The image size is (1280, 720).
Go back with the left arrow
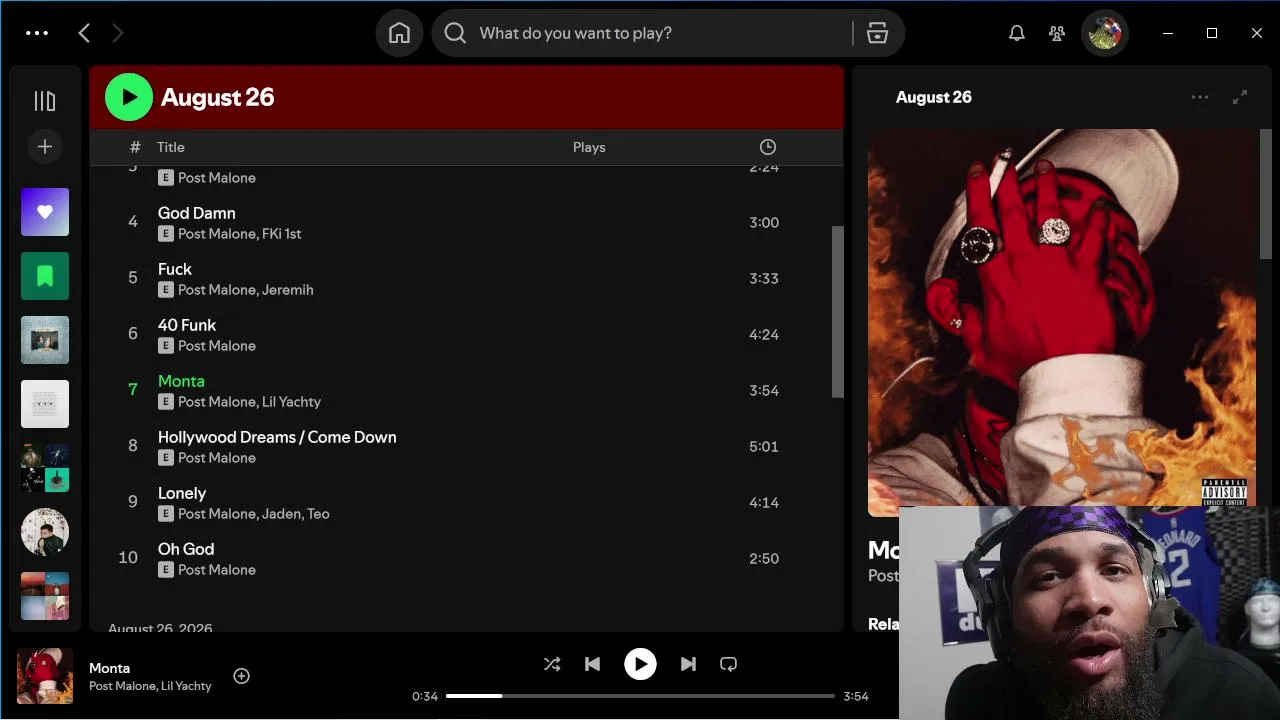84,33
